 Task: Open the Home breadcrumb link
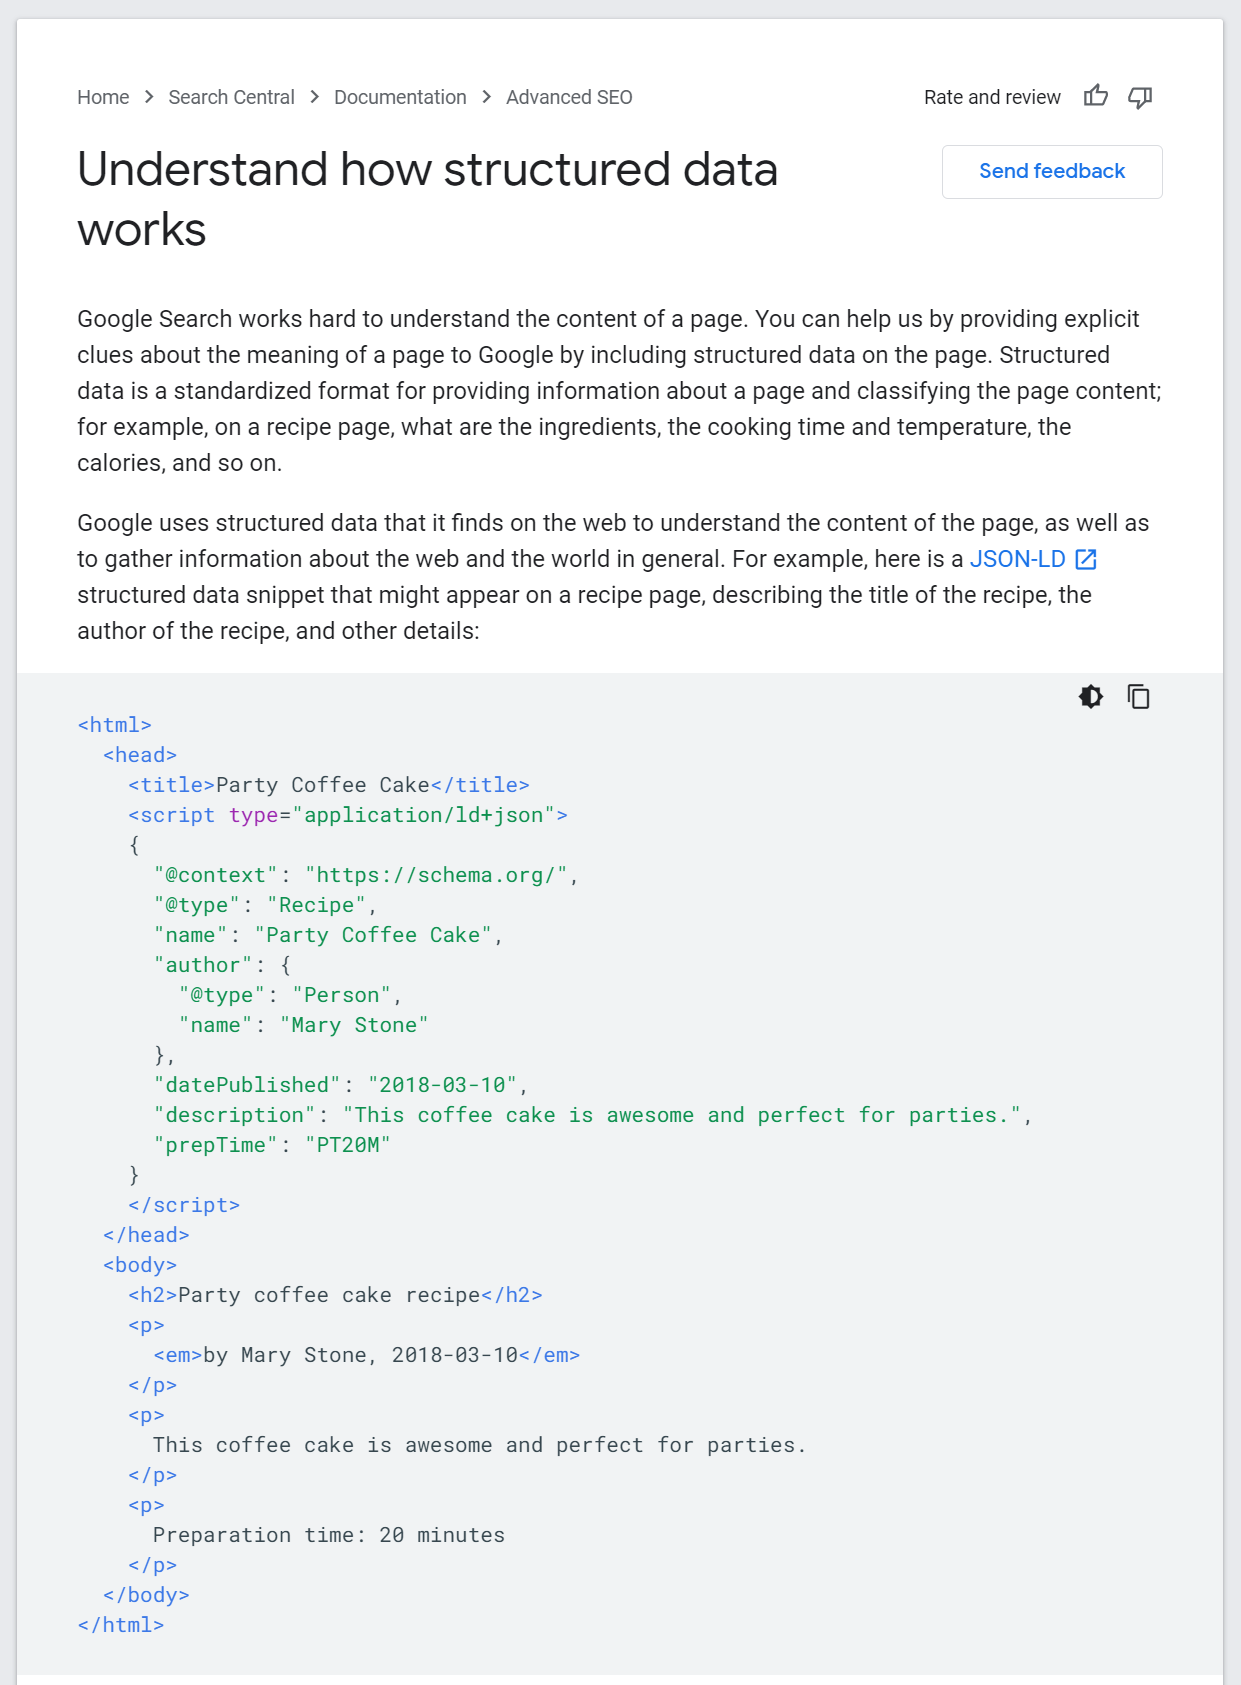pyautogui.click(x=103, y=97)
